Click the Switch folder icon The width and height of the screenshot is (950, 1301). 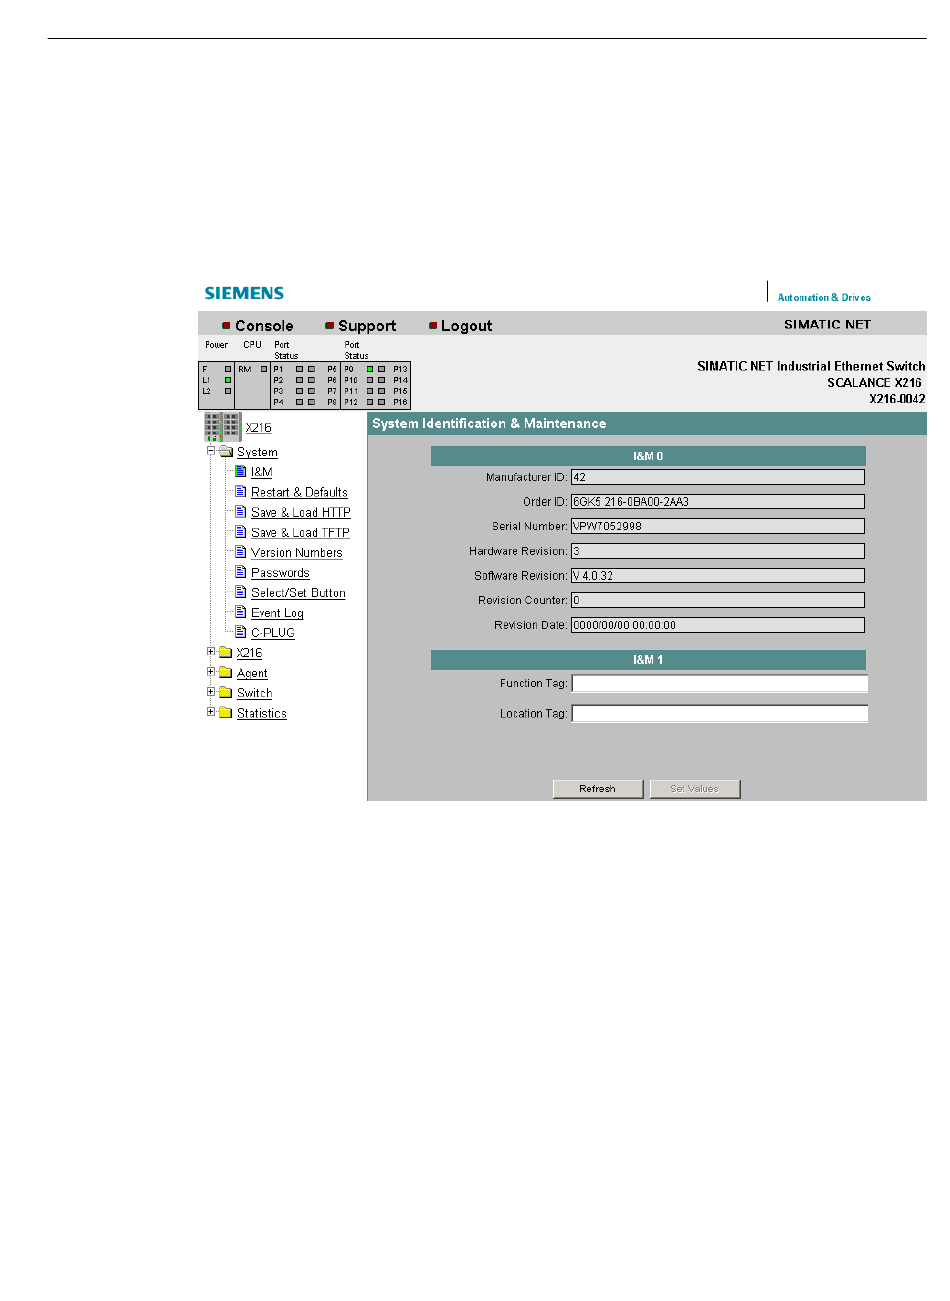pyautogui.click(x=226, y=693)
